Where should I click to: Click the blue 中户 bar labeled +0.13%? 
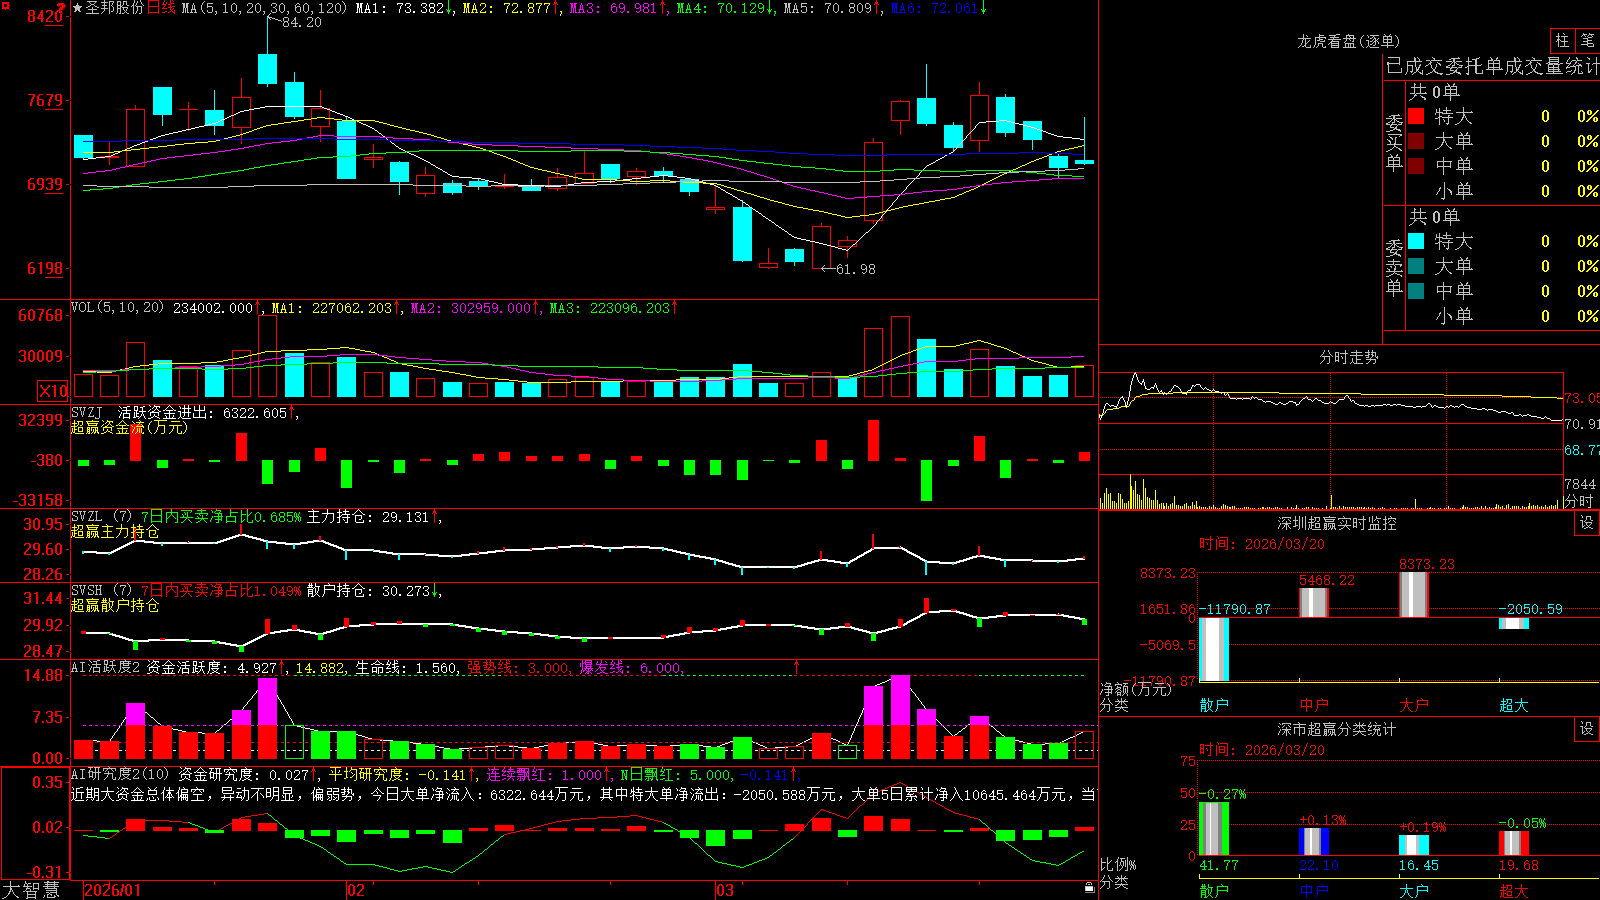pyautogui.click(x=1314, y=842)
